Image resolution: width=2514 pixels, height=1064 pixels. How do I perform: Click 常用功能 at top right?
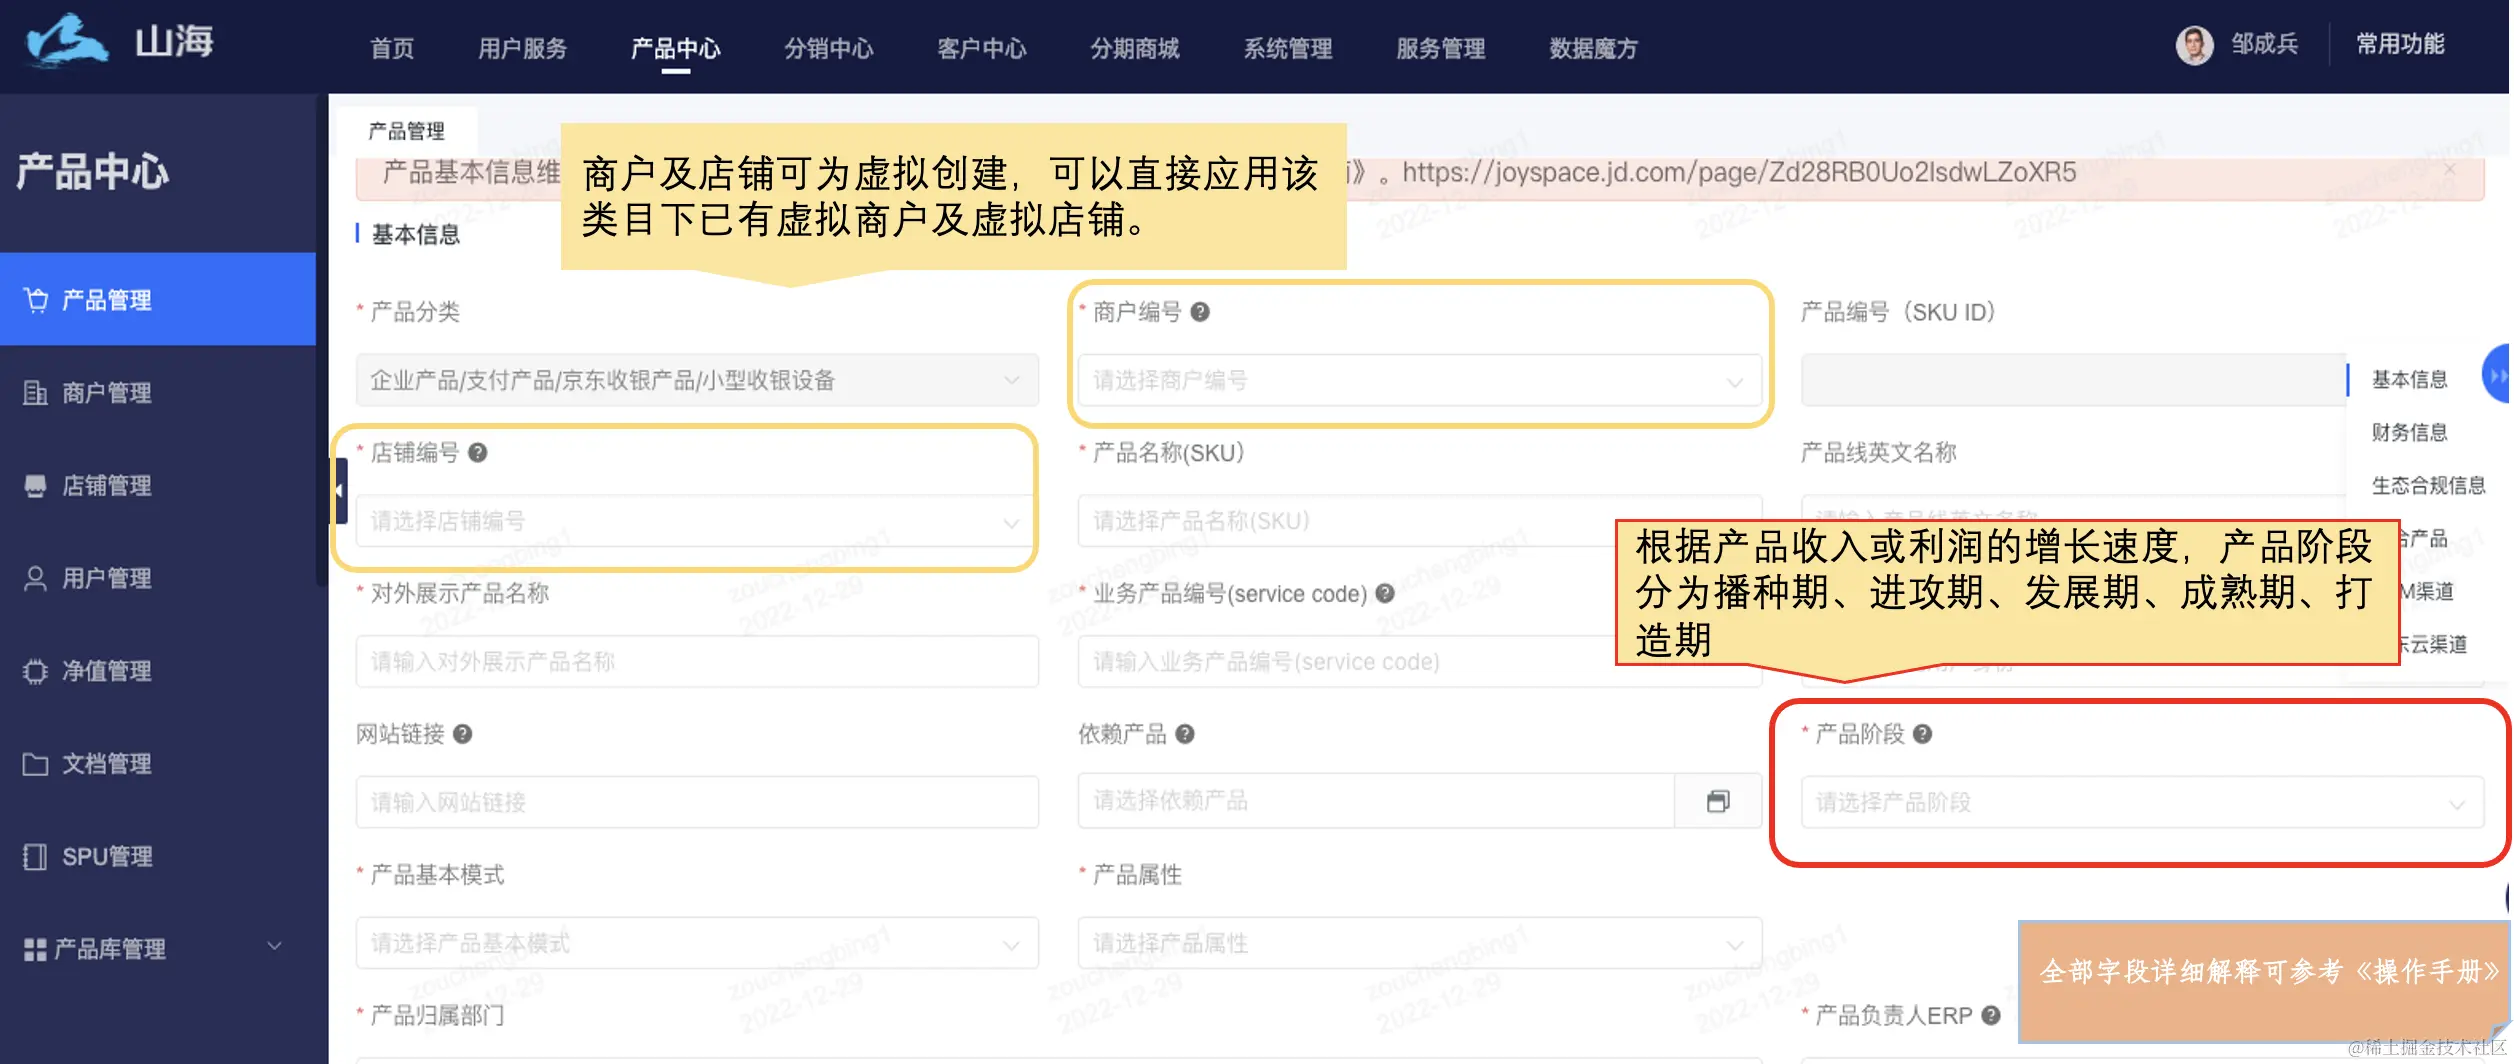click(x=2398, y=44)
